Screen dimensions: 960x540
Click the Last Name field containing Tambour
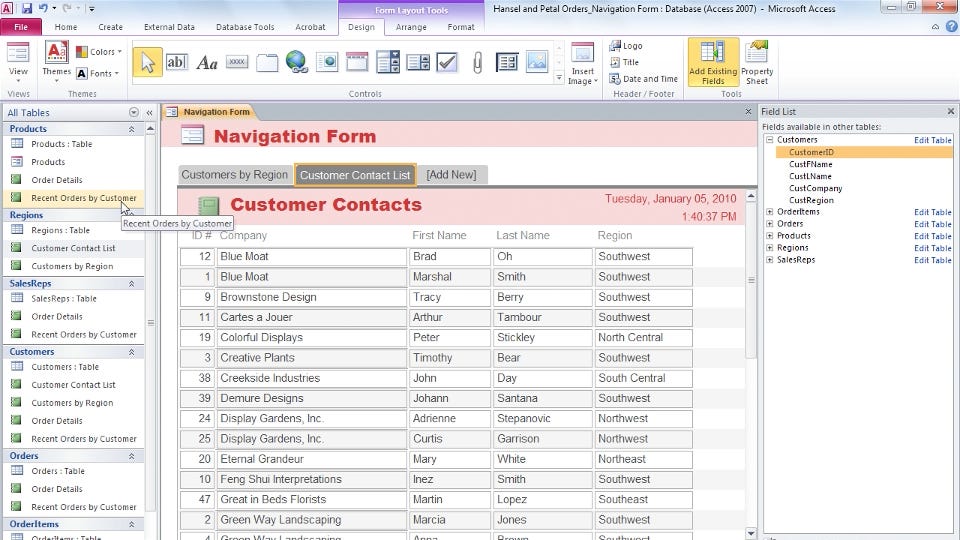(x=542, y=317)
